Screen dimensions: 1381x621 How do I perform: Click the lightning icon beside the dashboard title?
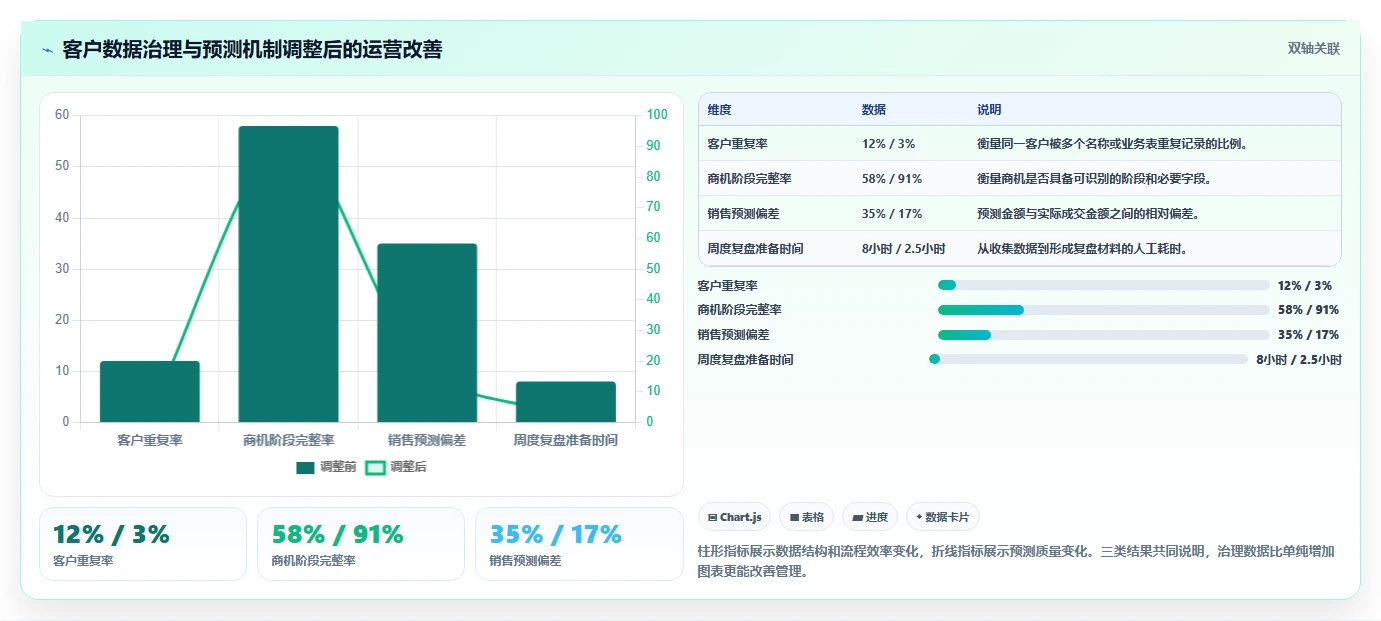pyautogui.click(x=48, y=50)
